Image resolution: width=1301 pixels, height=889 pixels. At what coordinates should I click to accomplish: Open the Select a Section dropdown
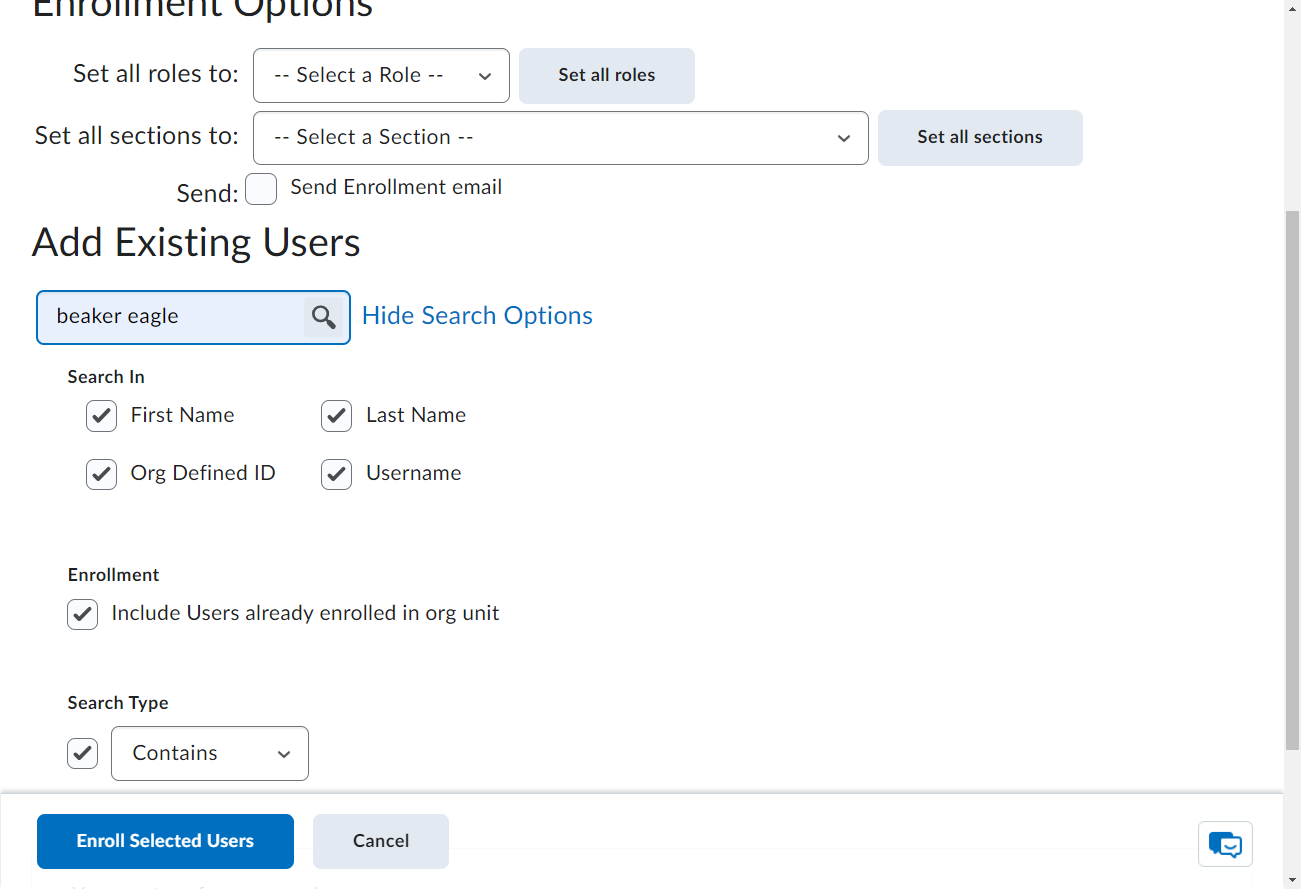pos(561,138)
